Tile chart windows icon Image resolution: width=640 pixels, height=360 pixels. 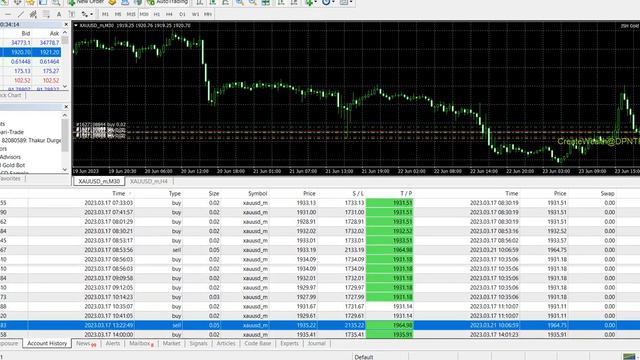click(x=265, y=2)
